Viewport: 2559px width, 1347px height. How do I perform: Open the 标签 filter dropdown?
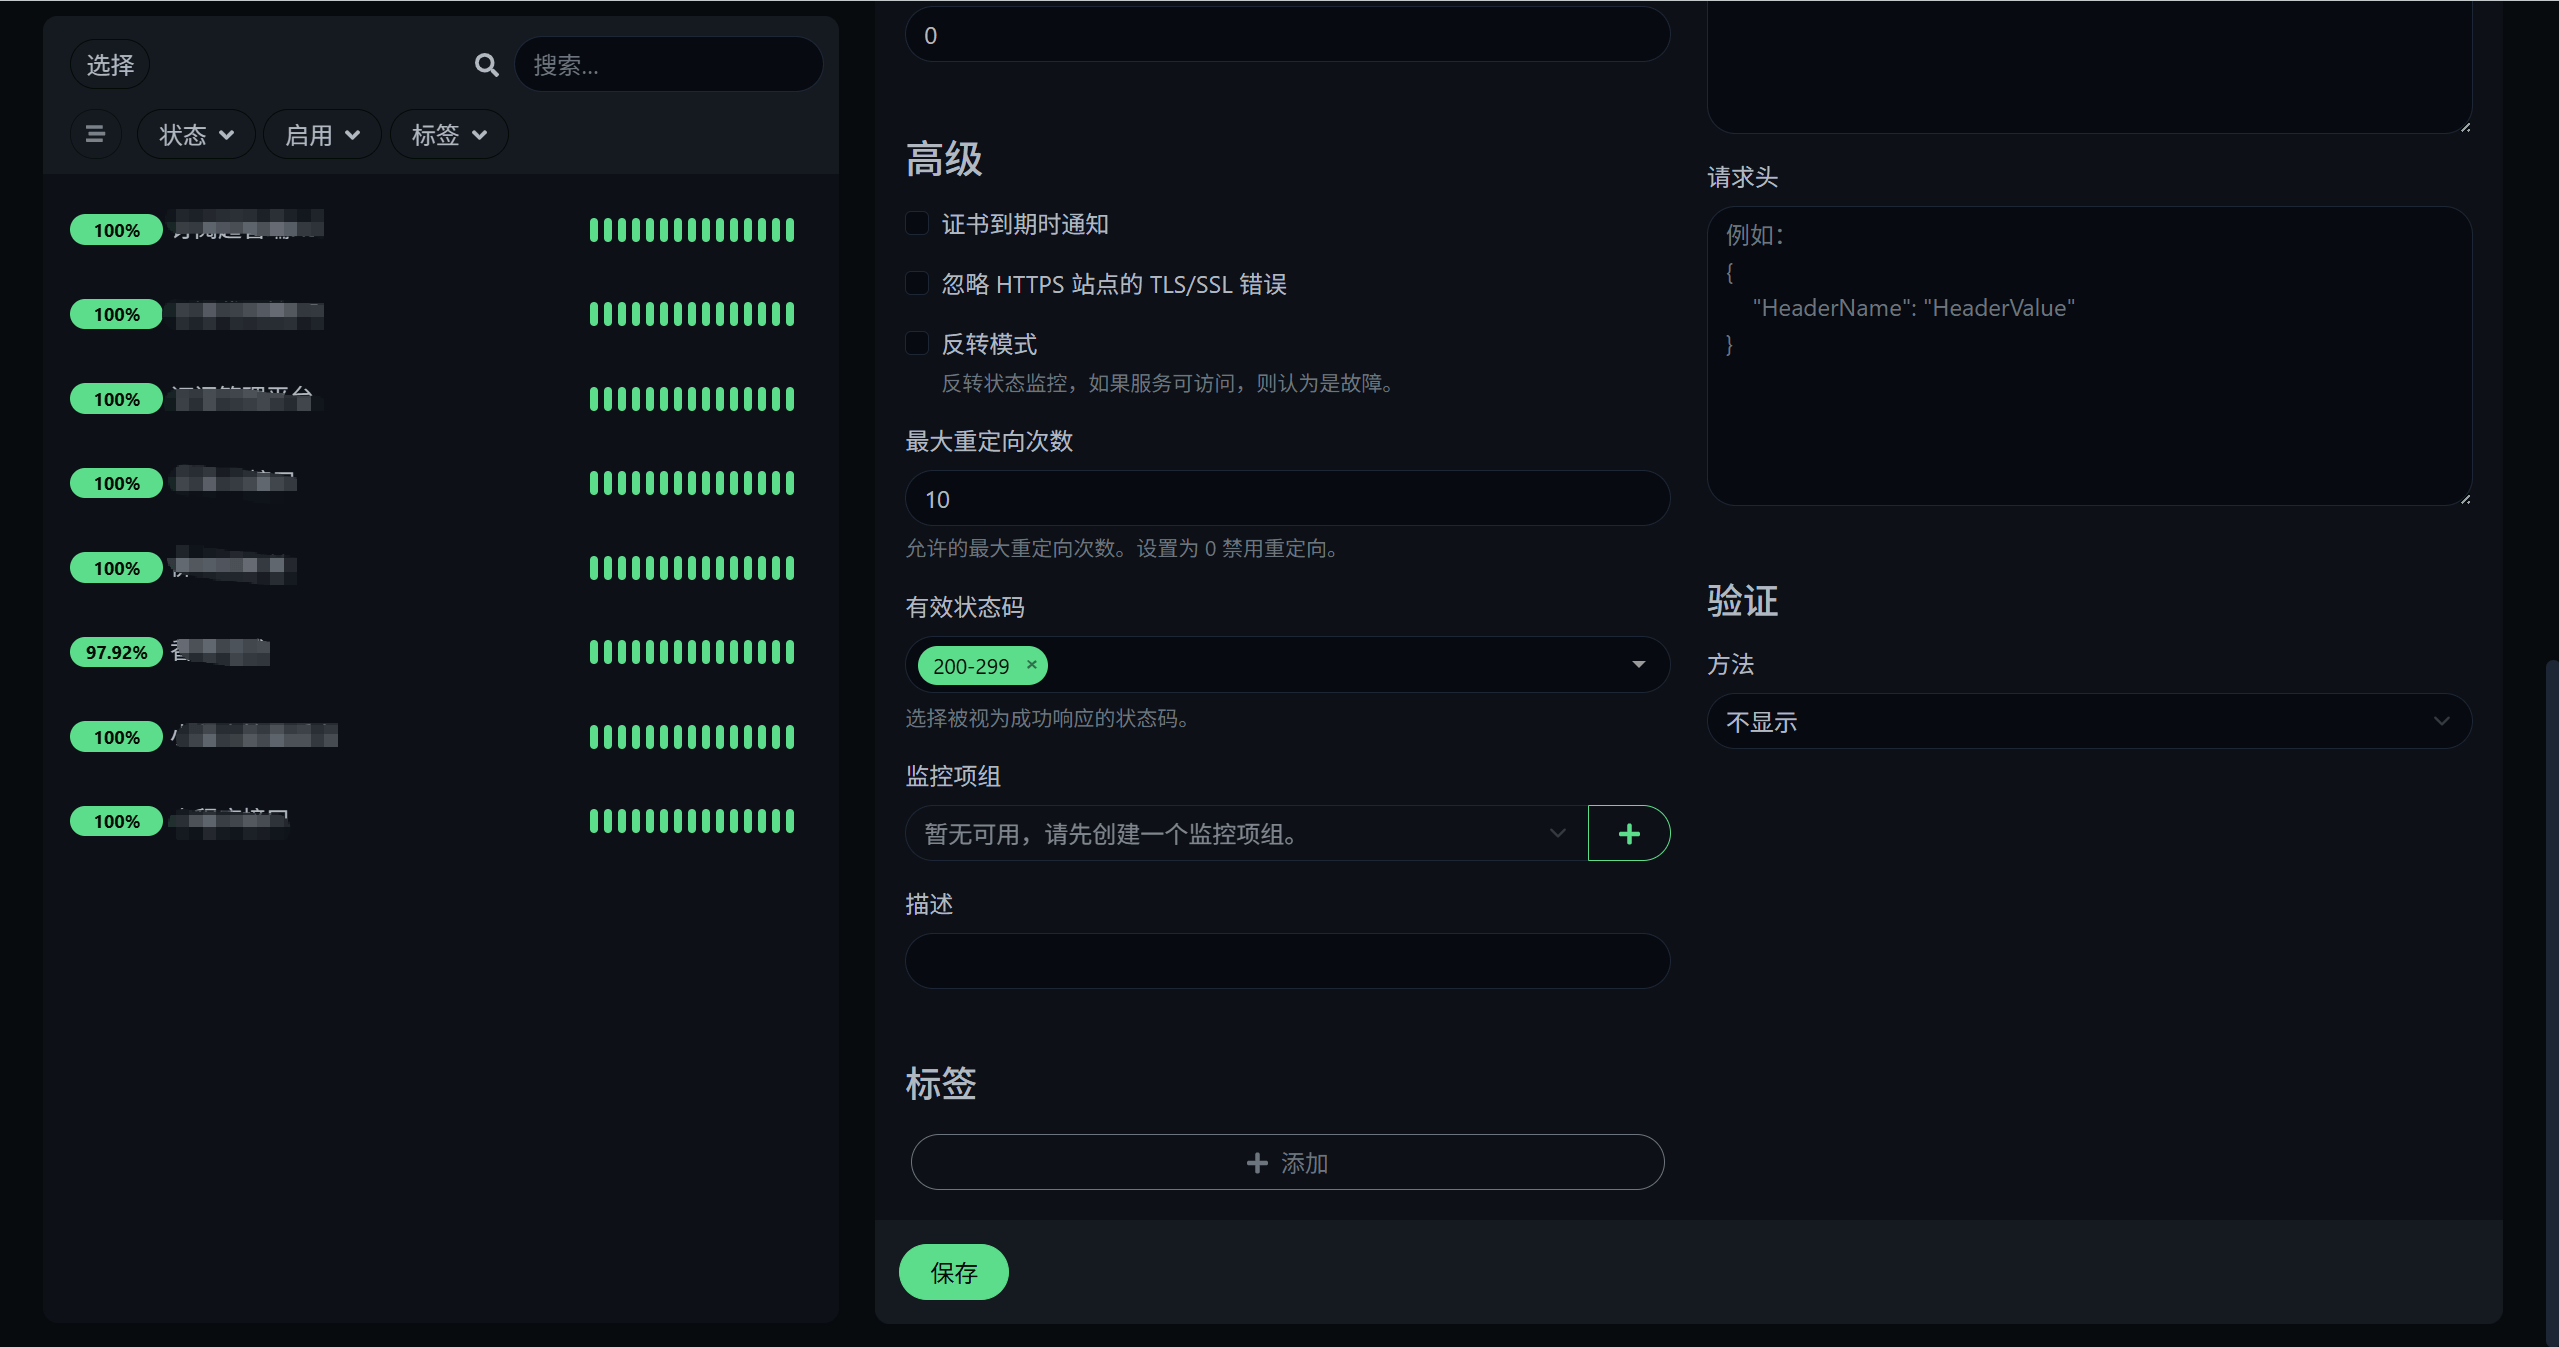click(449, 134)
